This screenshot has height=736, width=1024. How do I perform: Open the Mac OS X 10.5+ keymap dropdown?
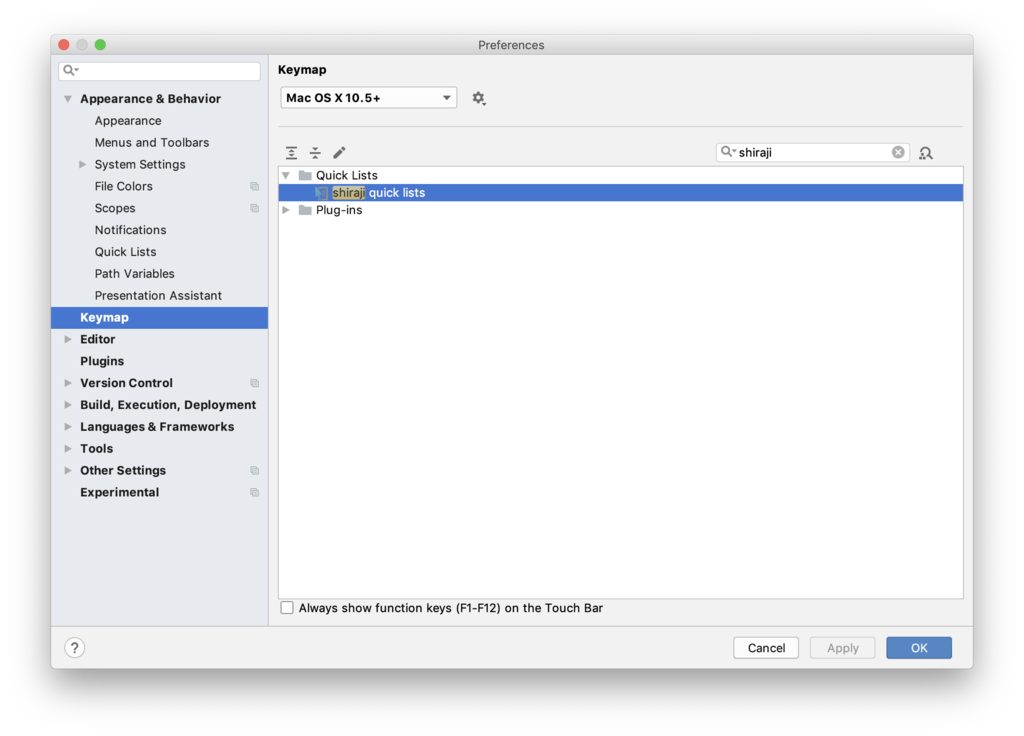click(x=368, y=98)
